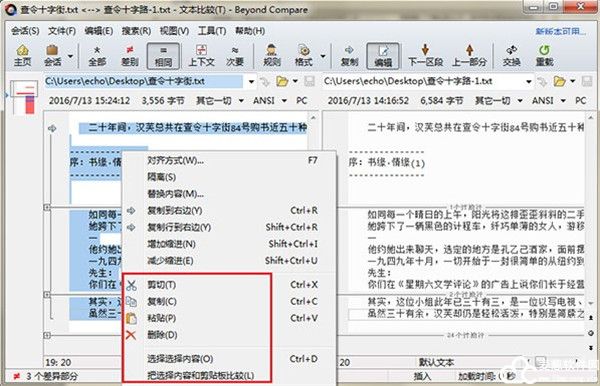
Task: Go to previous section with 上一部分
Action: [x=470, y=55]
